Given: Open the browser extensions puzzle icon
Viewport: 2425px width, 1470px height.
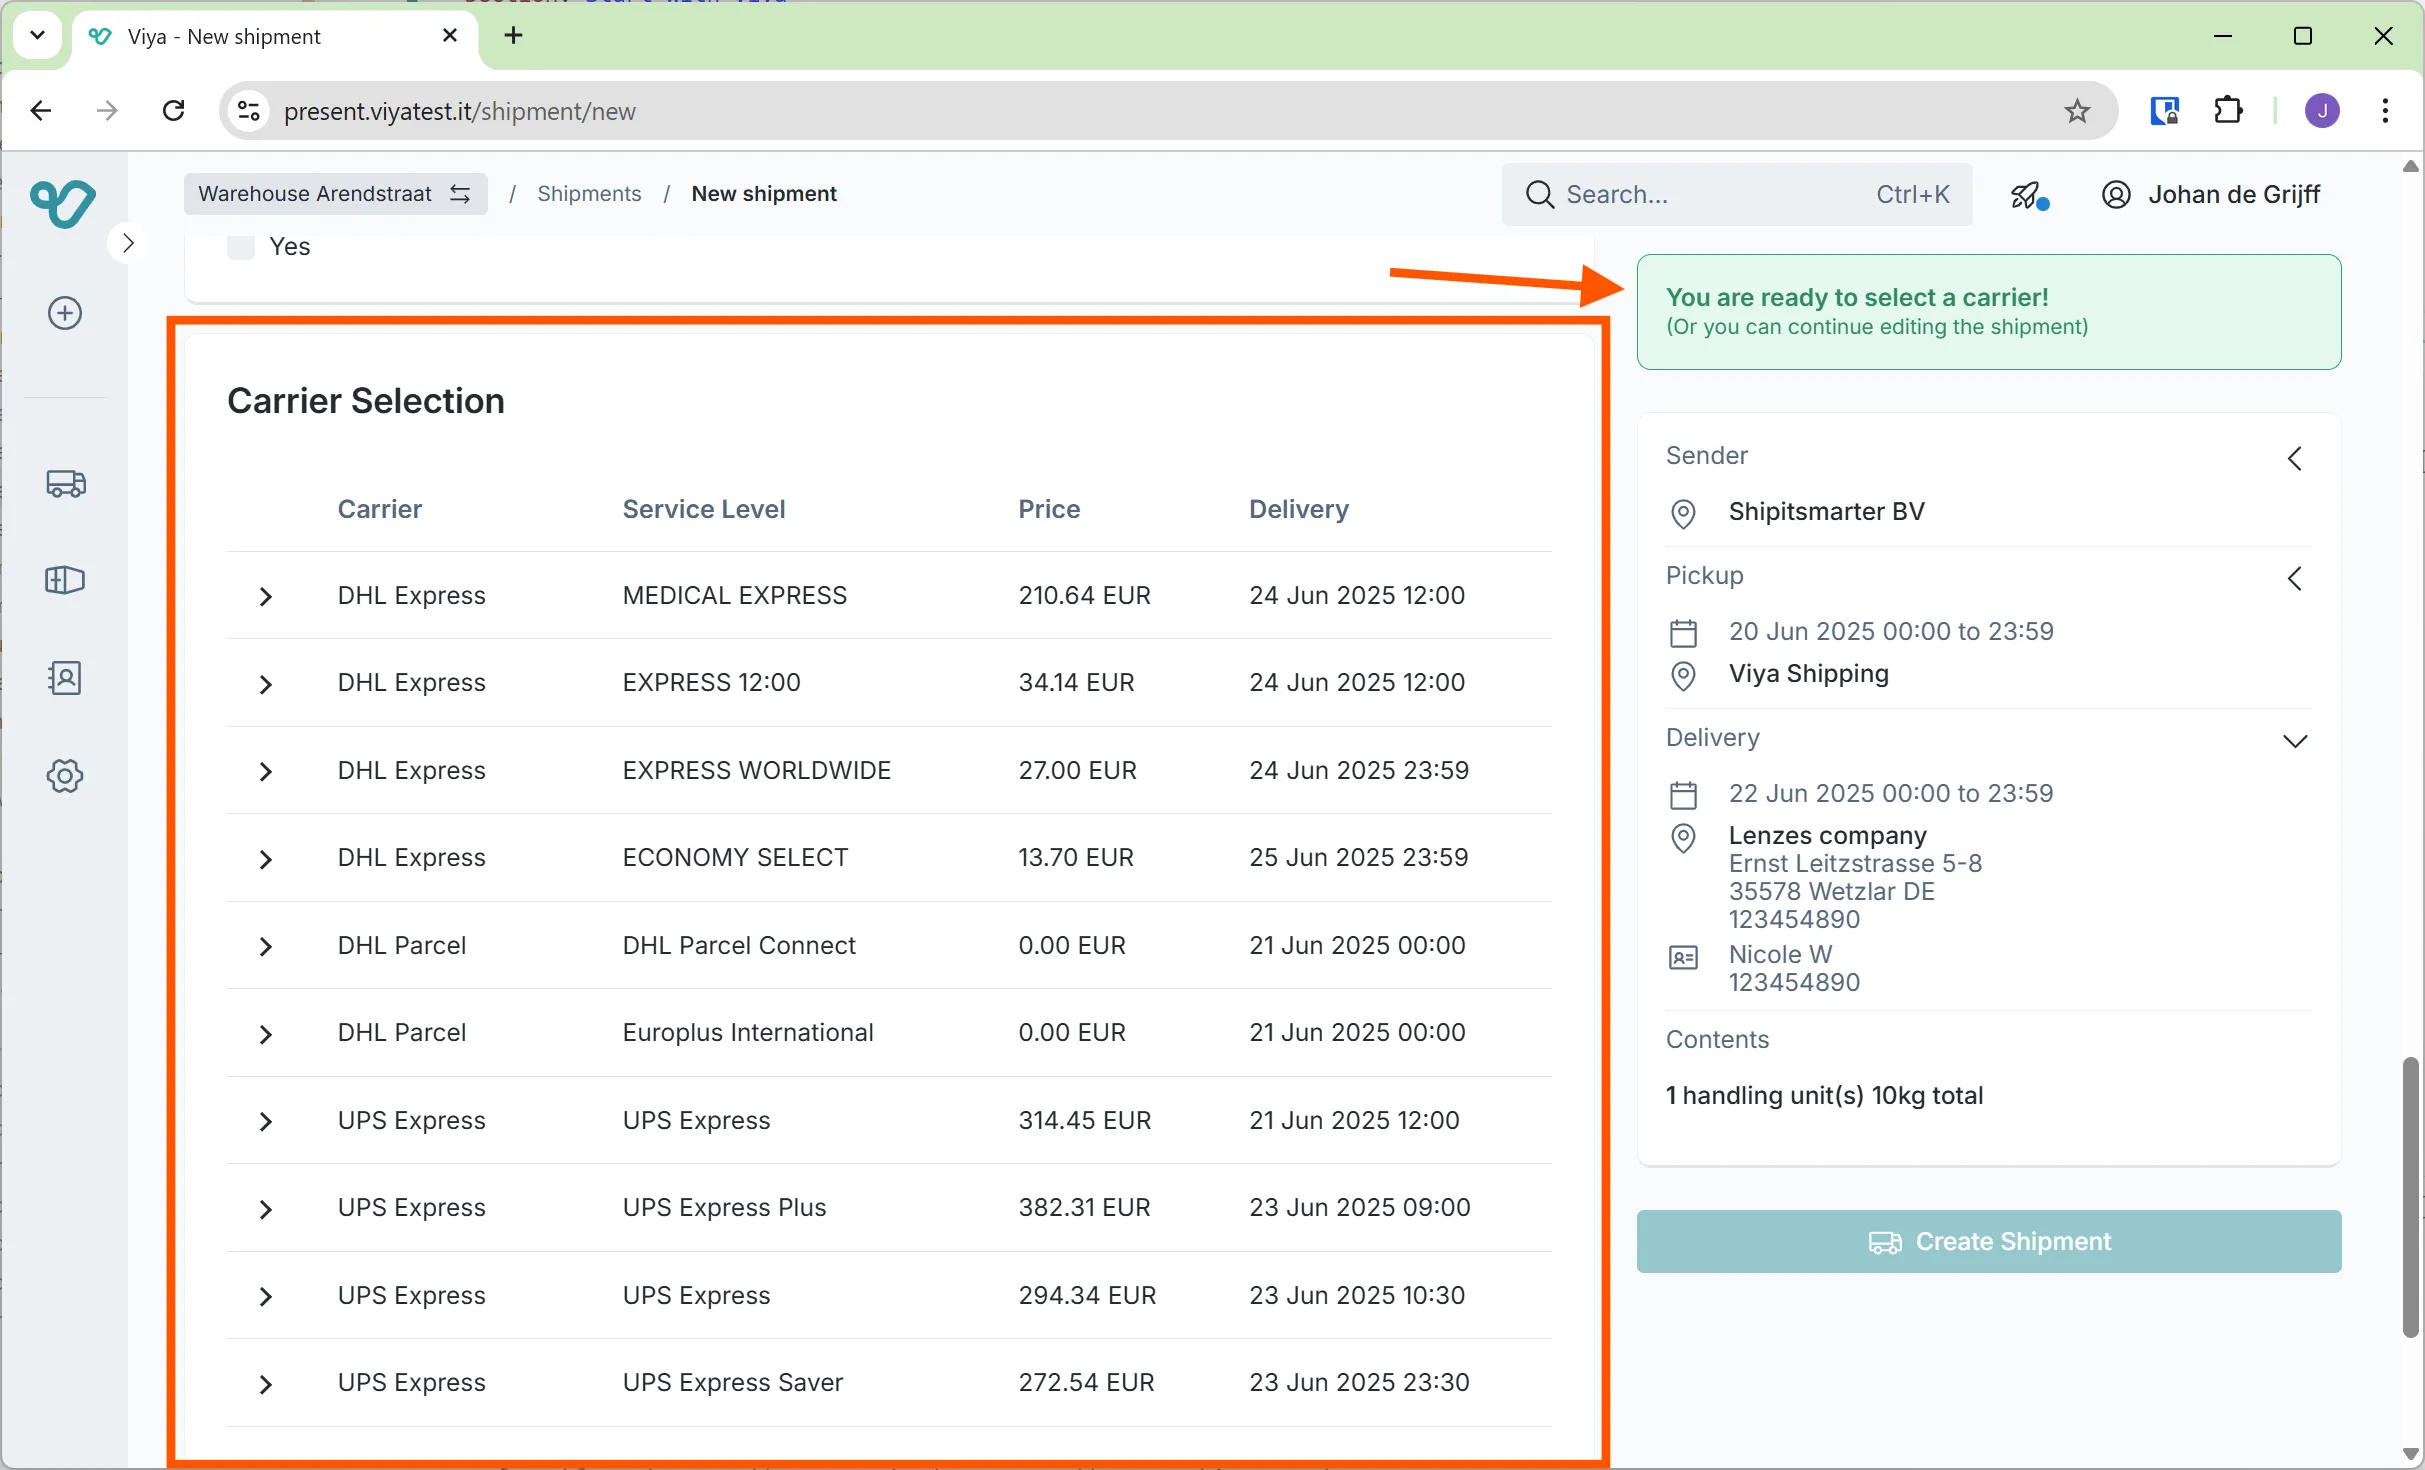Looking at the screenshot, I should click(2228, 111).
